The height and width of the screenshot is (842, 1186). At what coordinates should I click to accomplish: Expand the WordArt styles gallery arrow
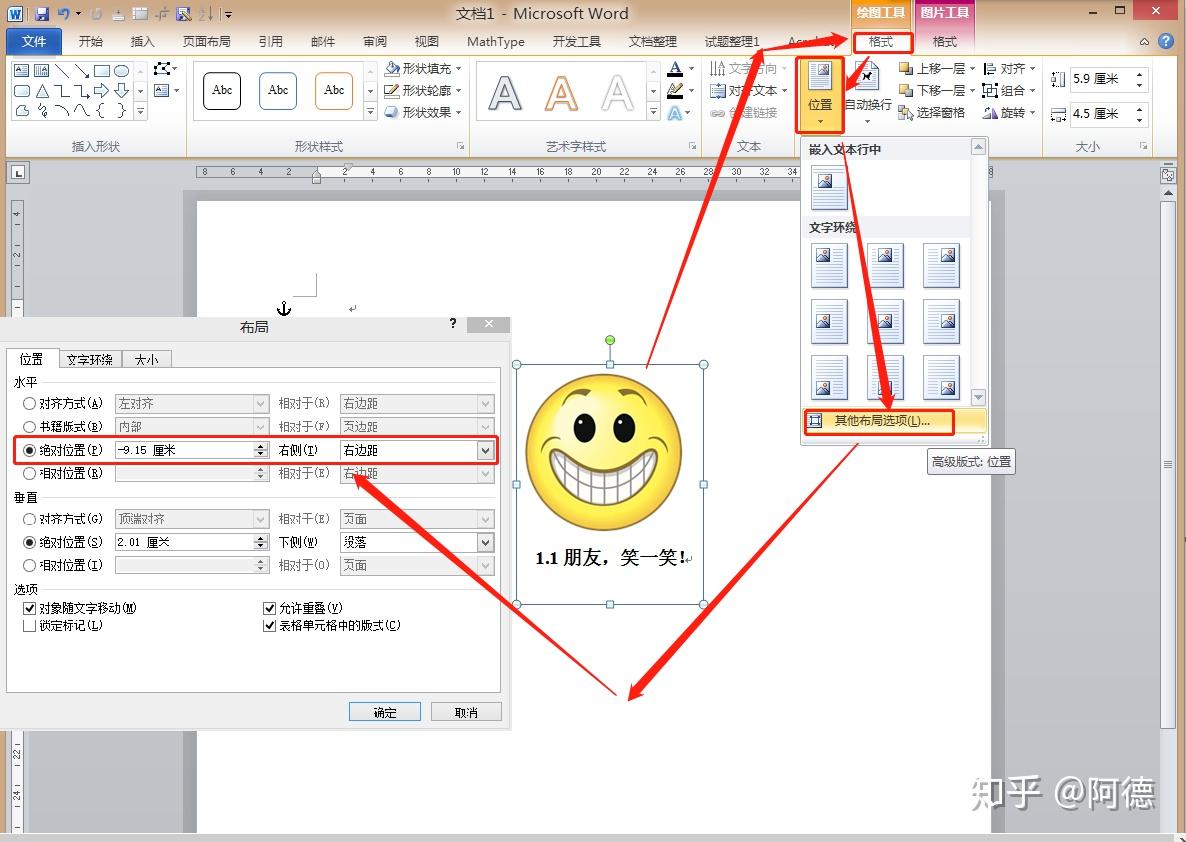(654, 112)
